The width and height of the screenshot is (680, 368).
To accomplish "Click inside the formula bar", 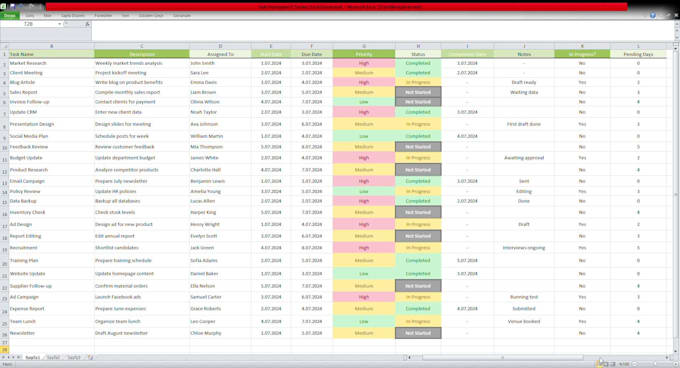I will 382,30.
